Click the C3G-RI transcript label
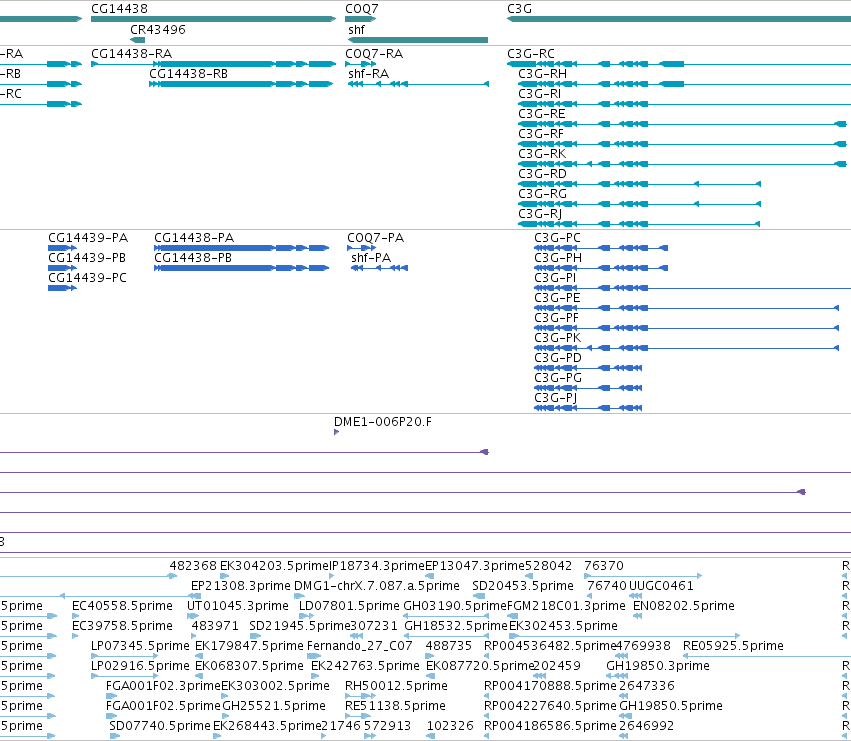Viewport: 851px width, 741px height. pos(539,94)
